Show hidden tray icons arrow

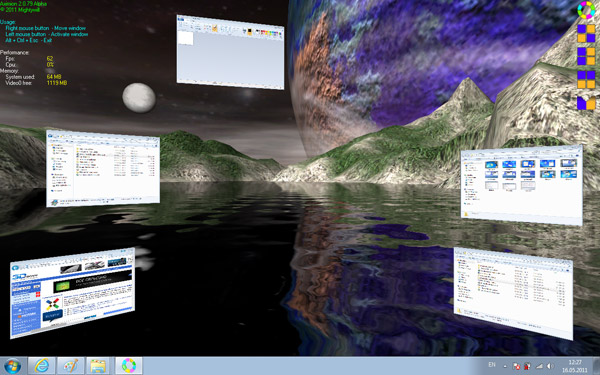tap(505, 366)
